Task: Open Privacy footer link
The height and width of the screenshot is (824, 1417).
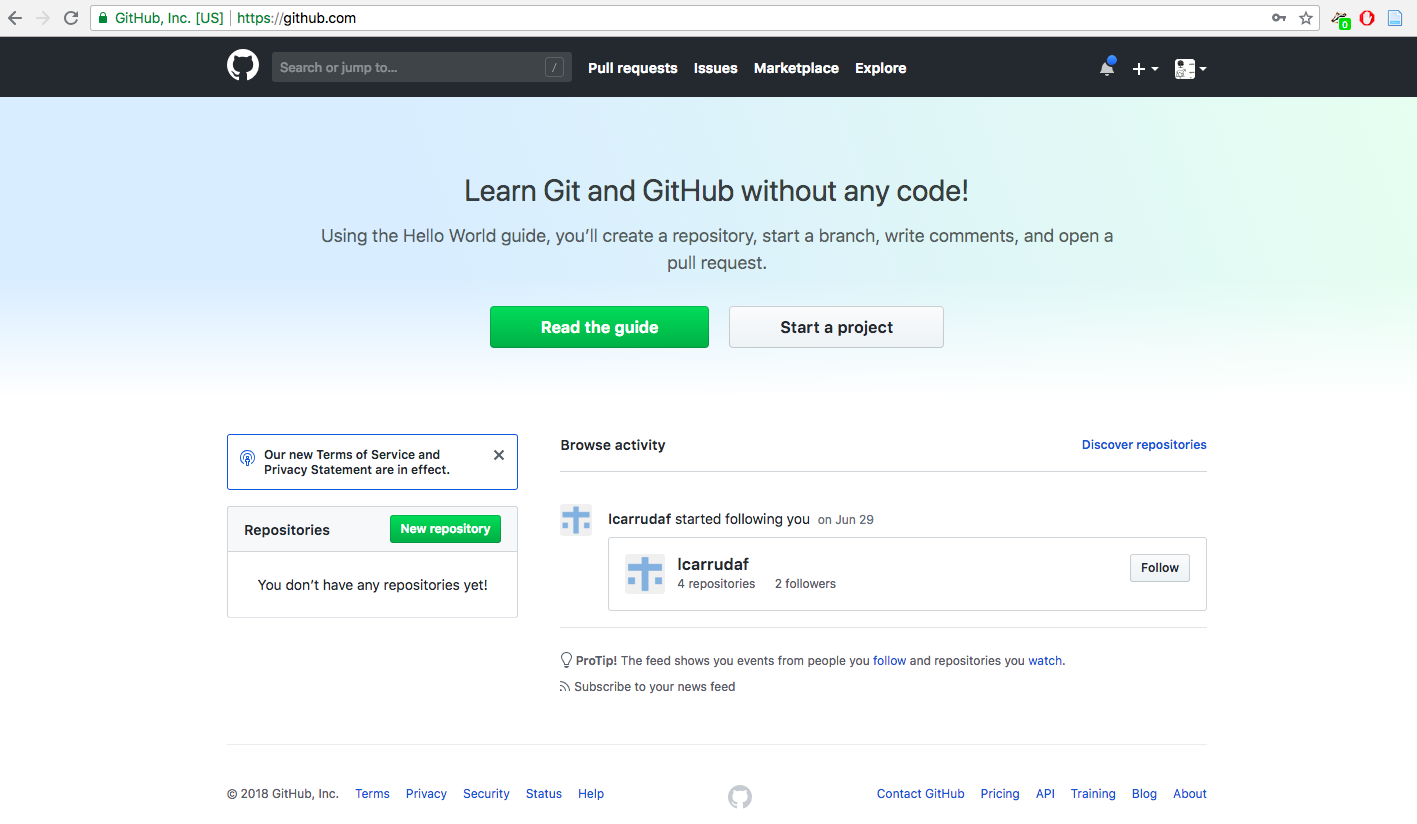Action: coord(426,794)
